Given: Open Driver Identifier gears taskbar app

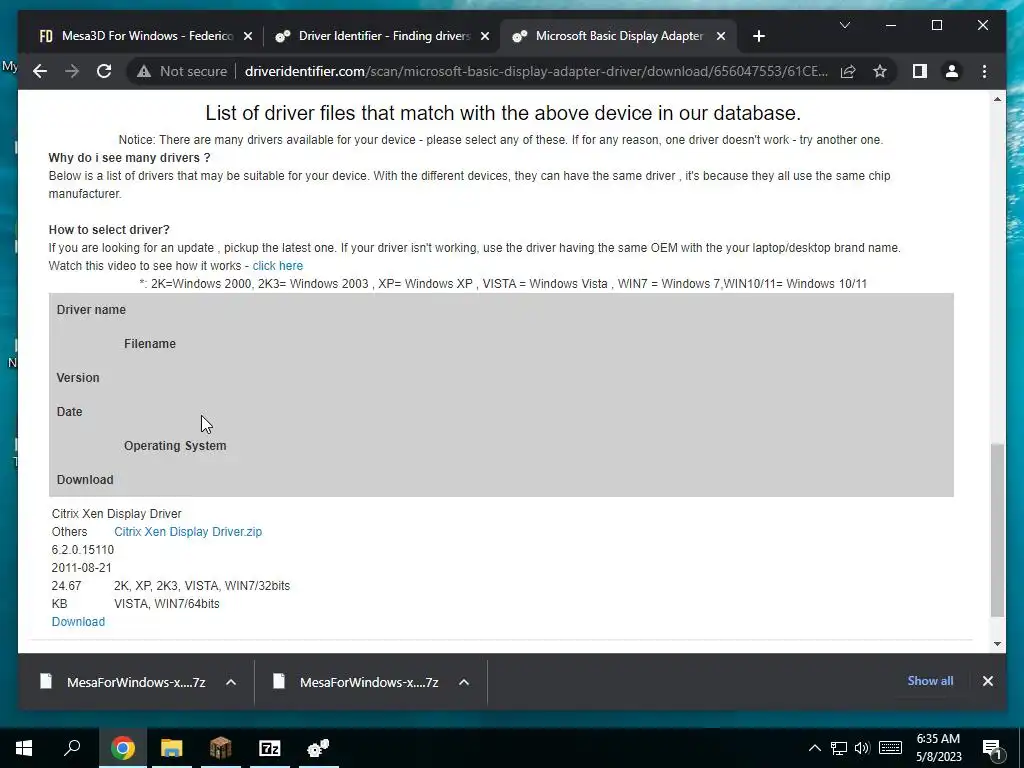Looking at the screenshot, I should click(x=319, y=748).
